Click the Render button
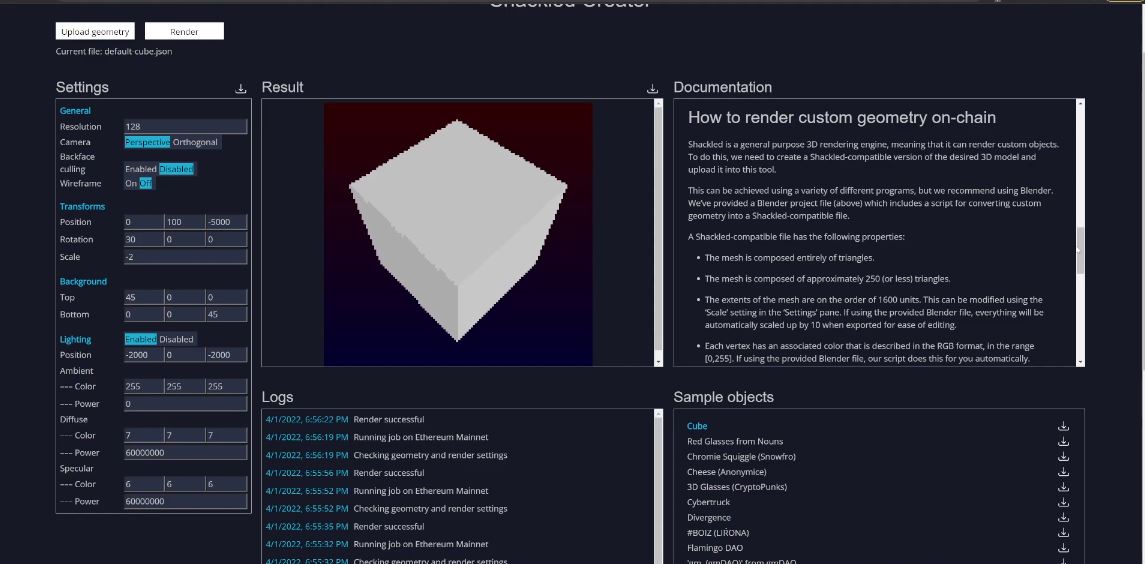The height and width of the screenshot is (564, 1145). 184,31
